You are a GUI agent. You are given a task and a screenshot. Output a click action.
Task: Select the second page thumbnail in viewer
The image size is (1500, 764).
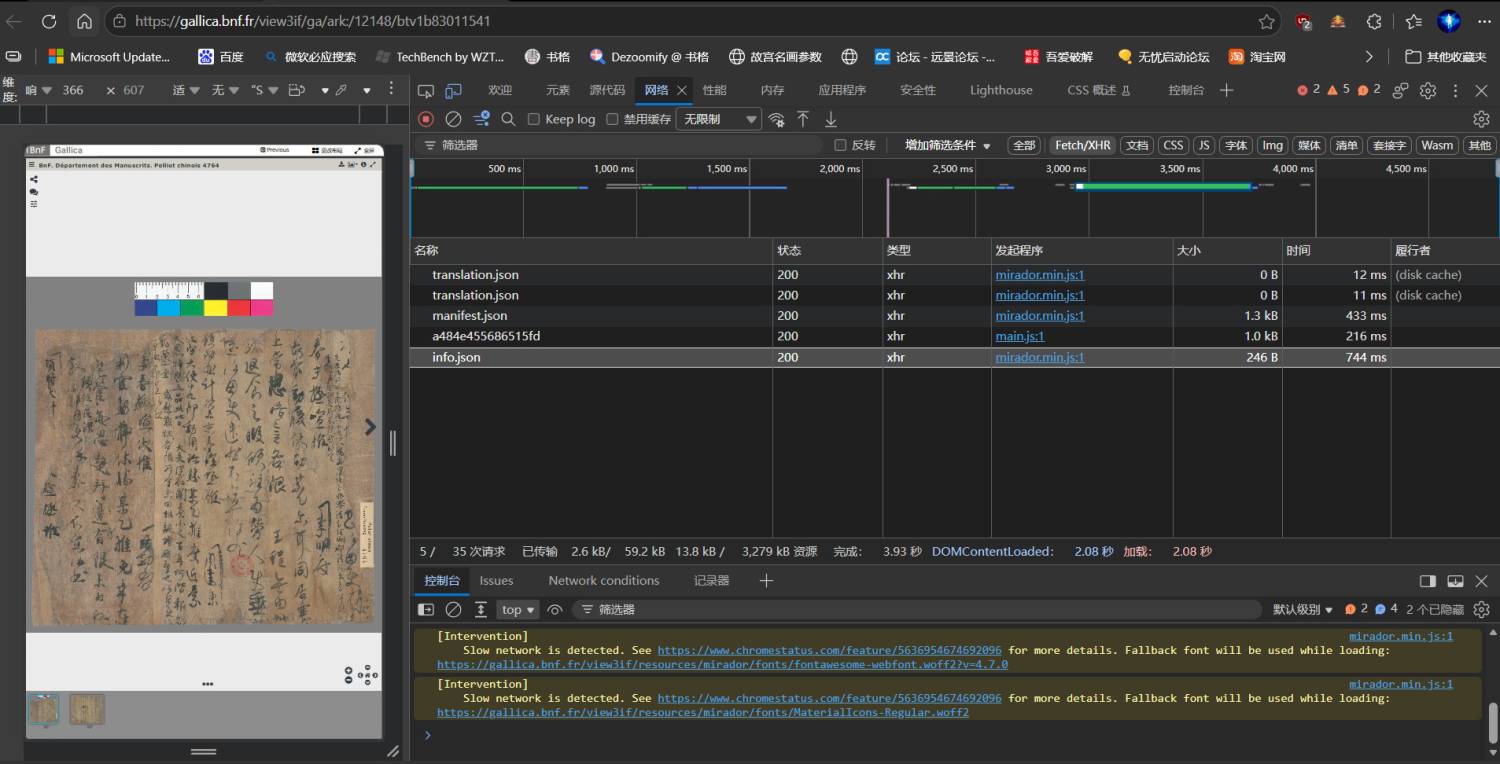coord(87,709)
